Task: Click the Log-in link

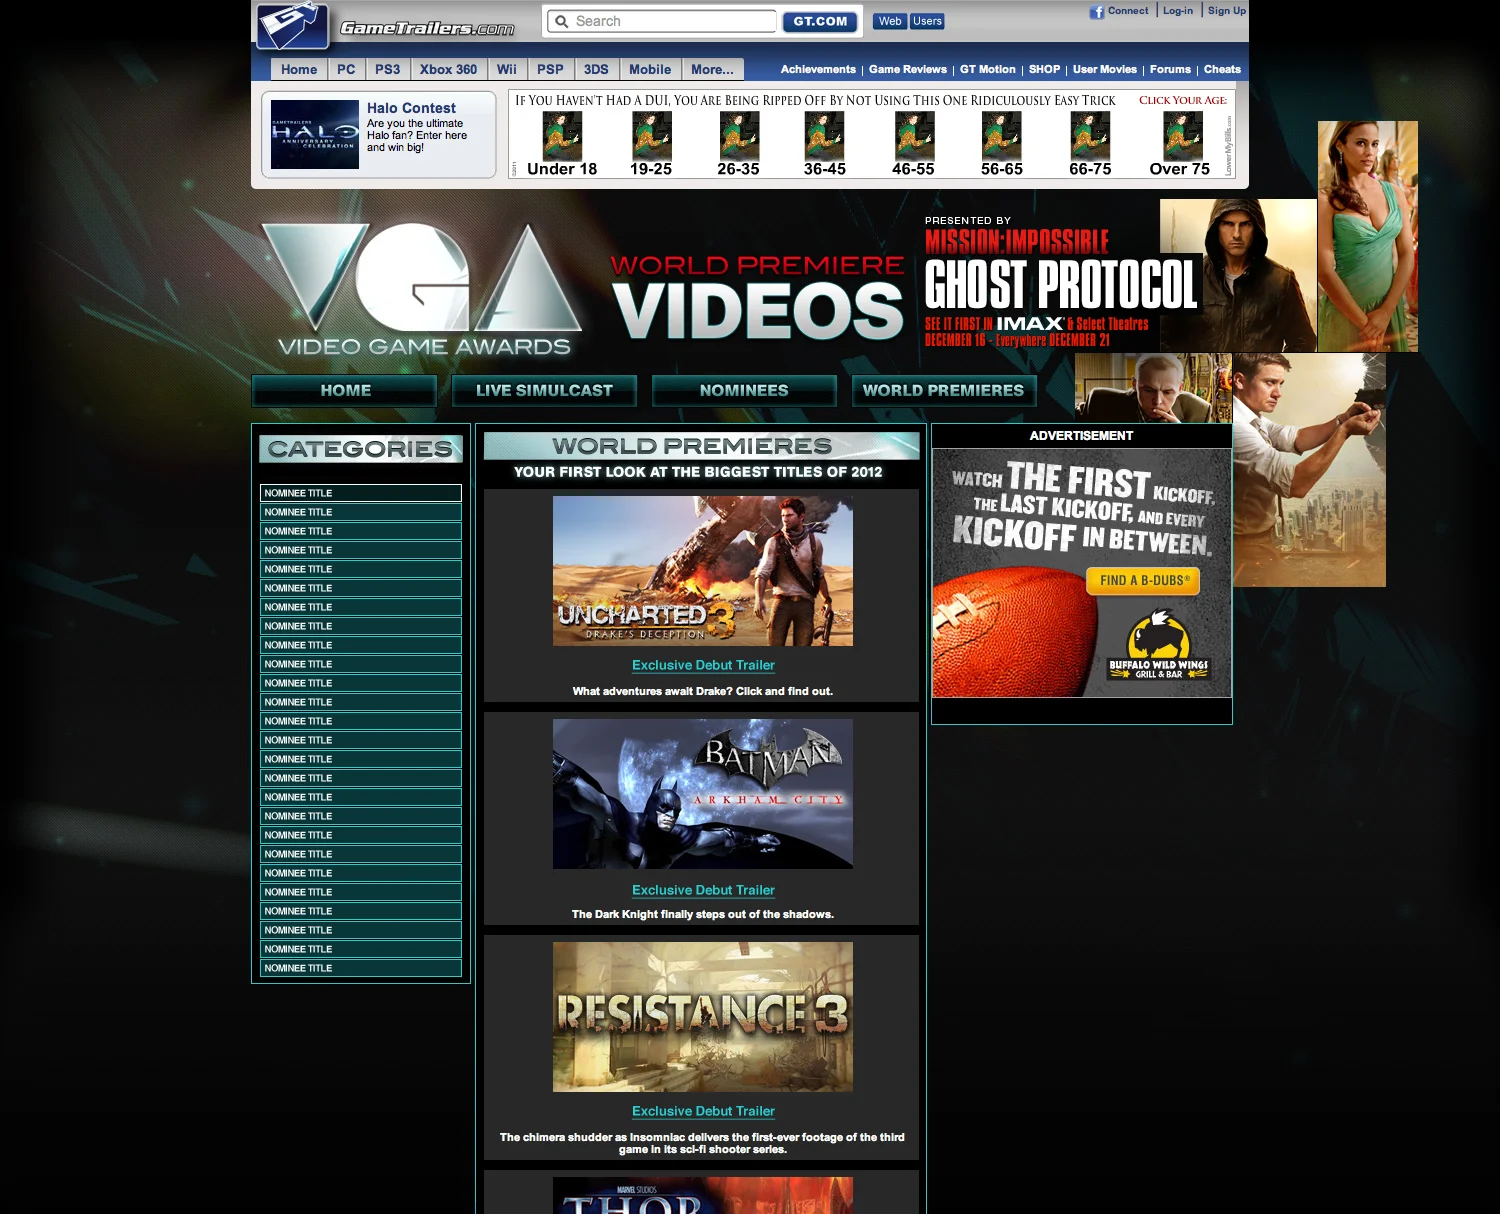Action: (1178, 11)
